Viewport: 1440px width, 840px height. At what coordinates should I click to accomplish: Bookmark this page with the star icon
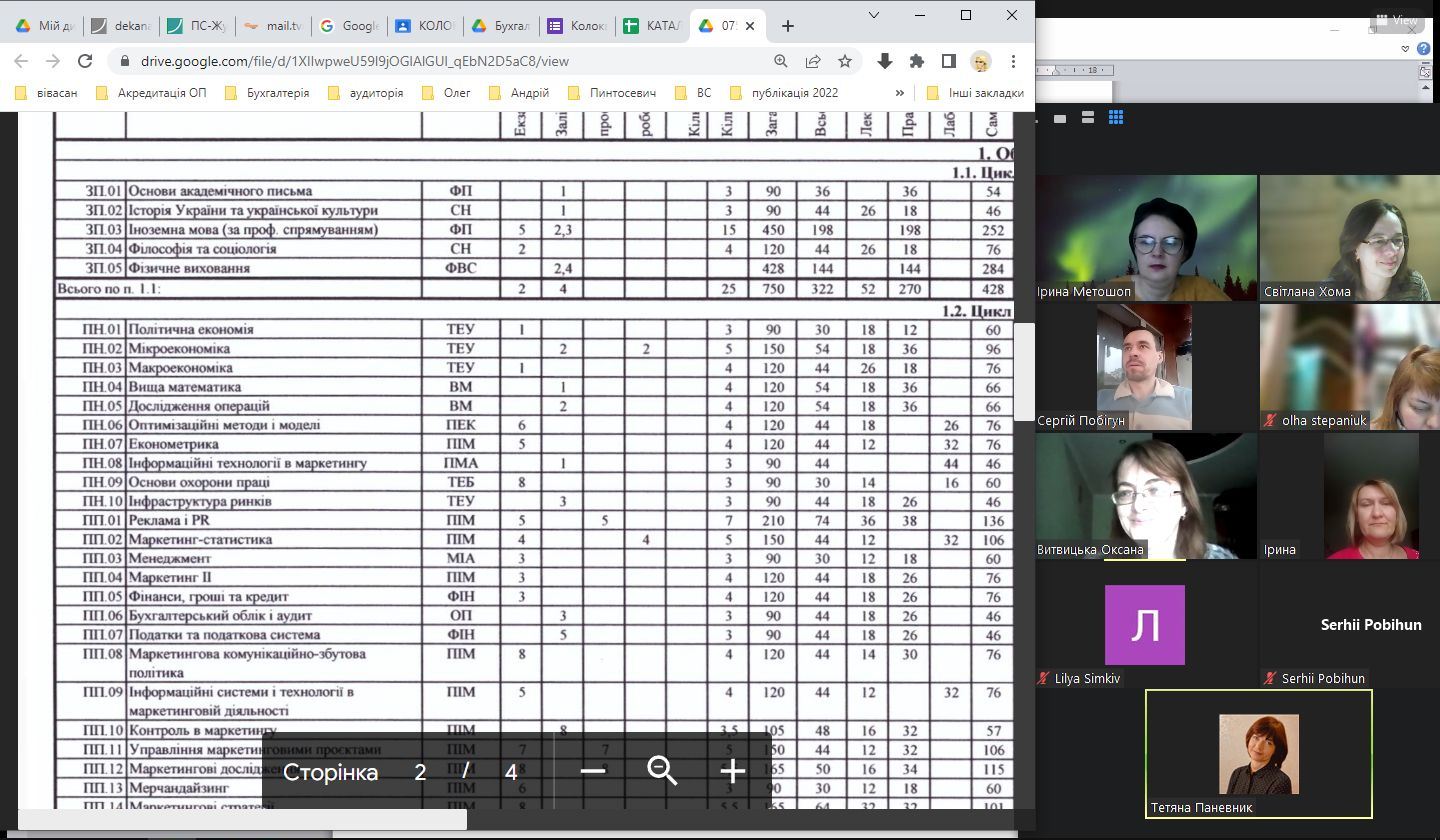click(845, 61)
